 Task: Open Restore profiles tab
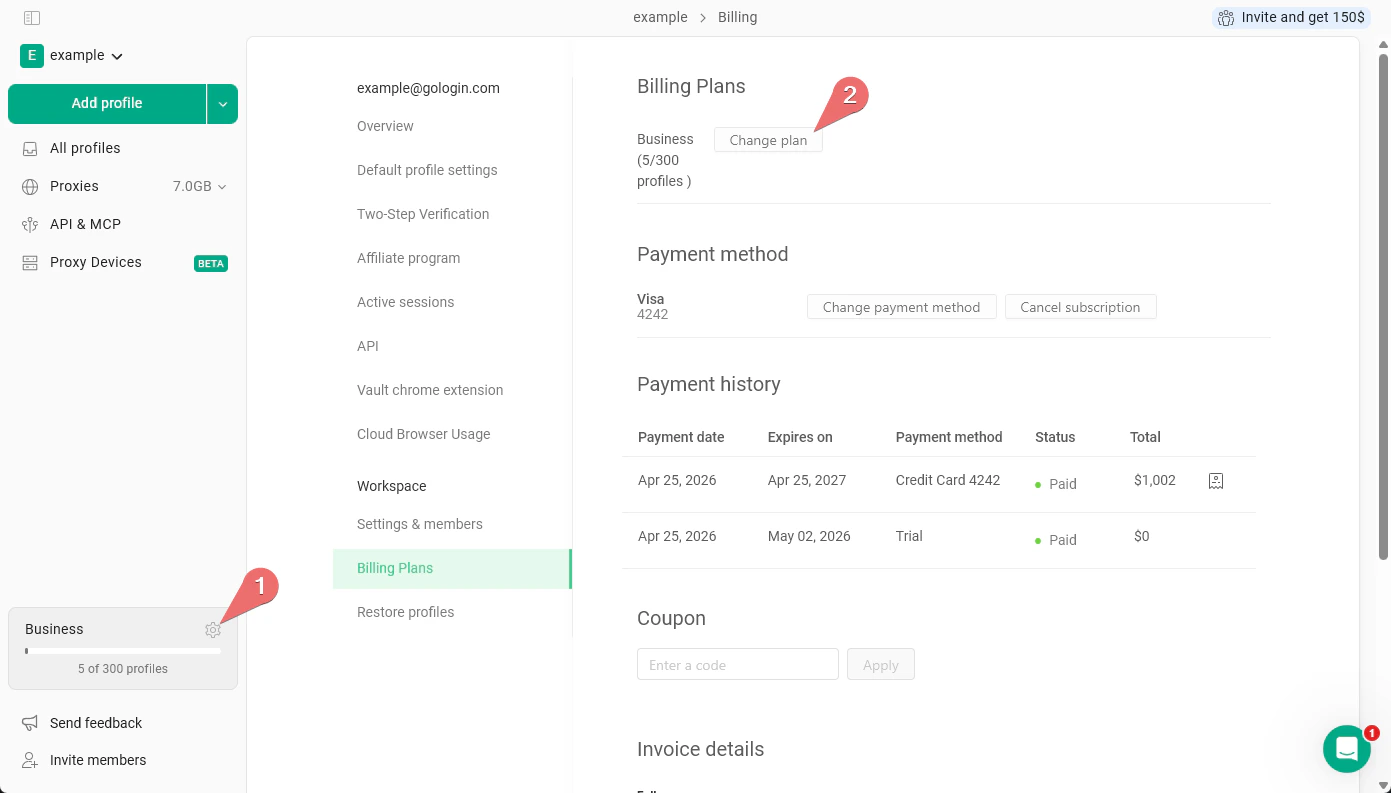(405, 612)
